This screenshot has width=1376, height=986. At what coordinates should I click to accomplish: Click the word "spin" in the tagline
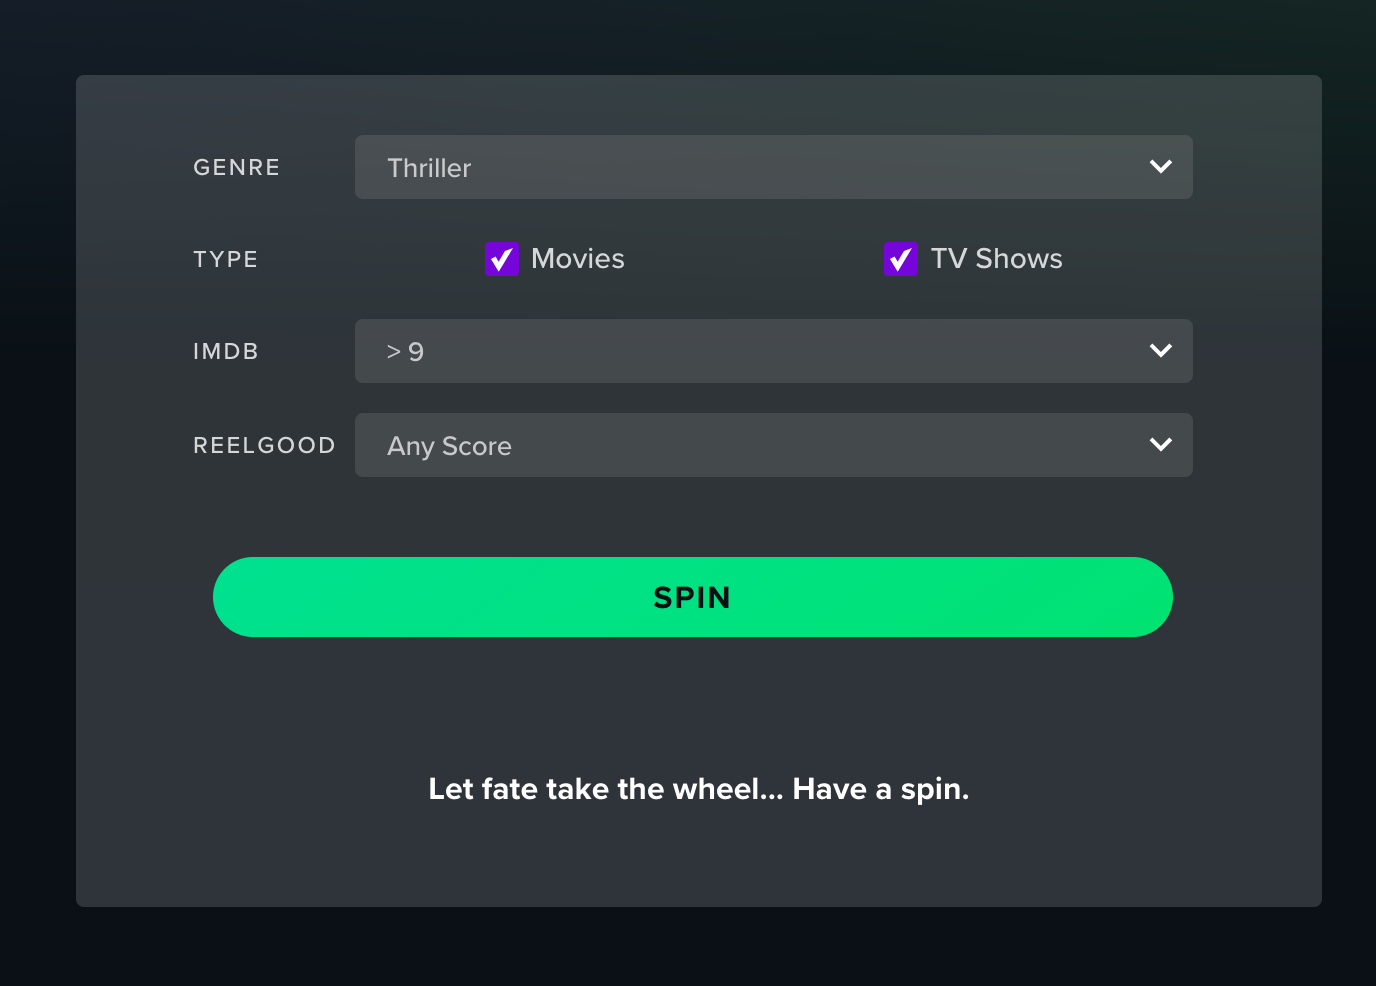click(932, 790)
